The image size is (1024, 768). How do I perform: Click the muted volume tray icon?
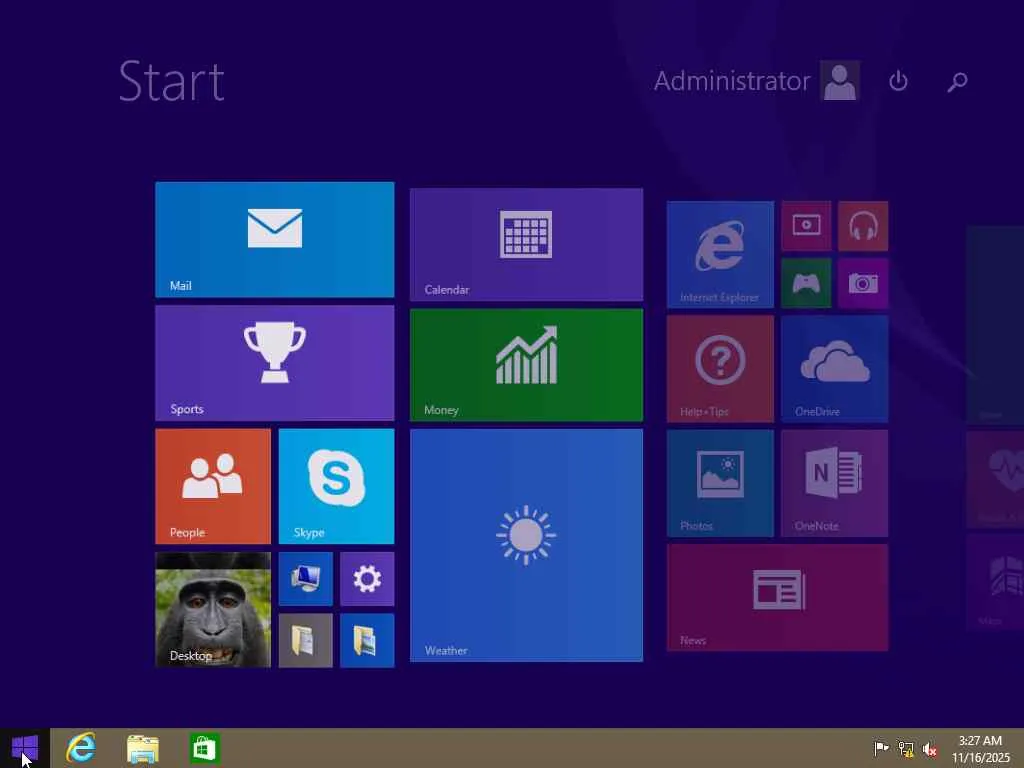pyautogui.click(x=930, y=749)
